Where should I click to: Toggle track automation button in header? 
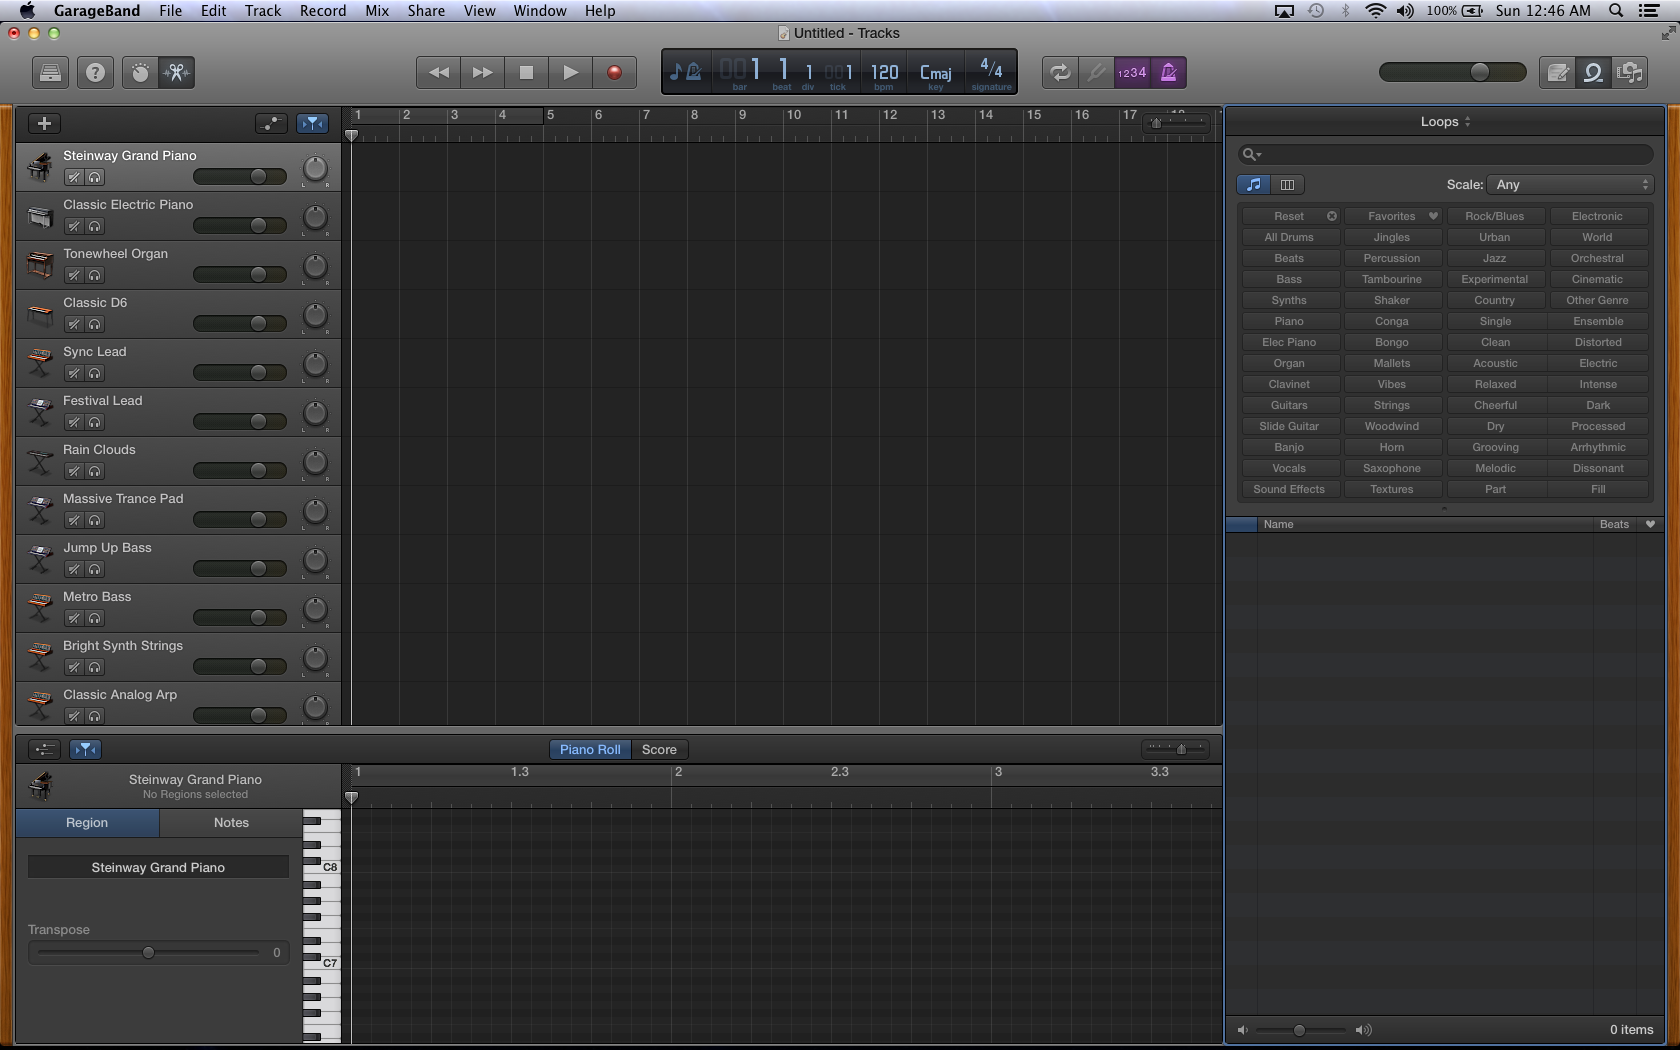271,123
